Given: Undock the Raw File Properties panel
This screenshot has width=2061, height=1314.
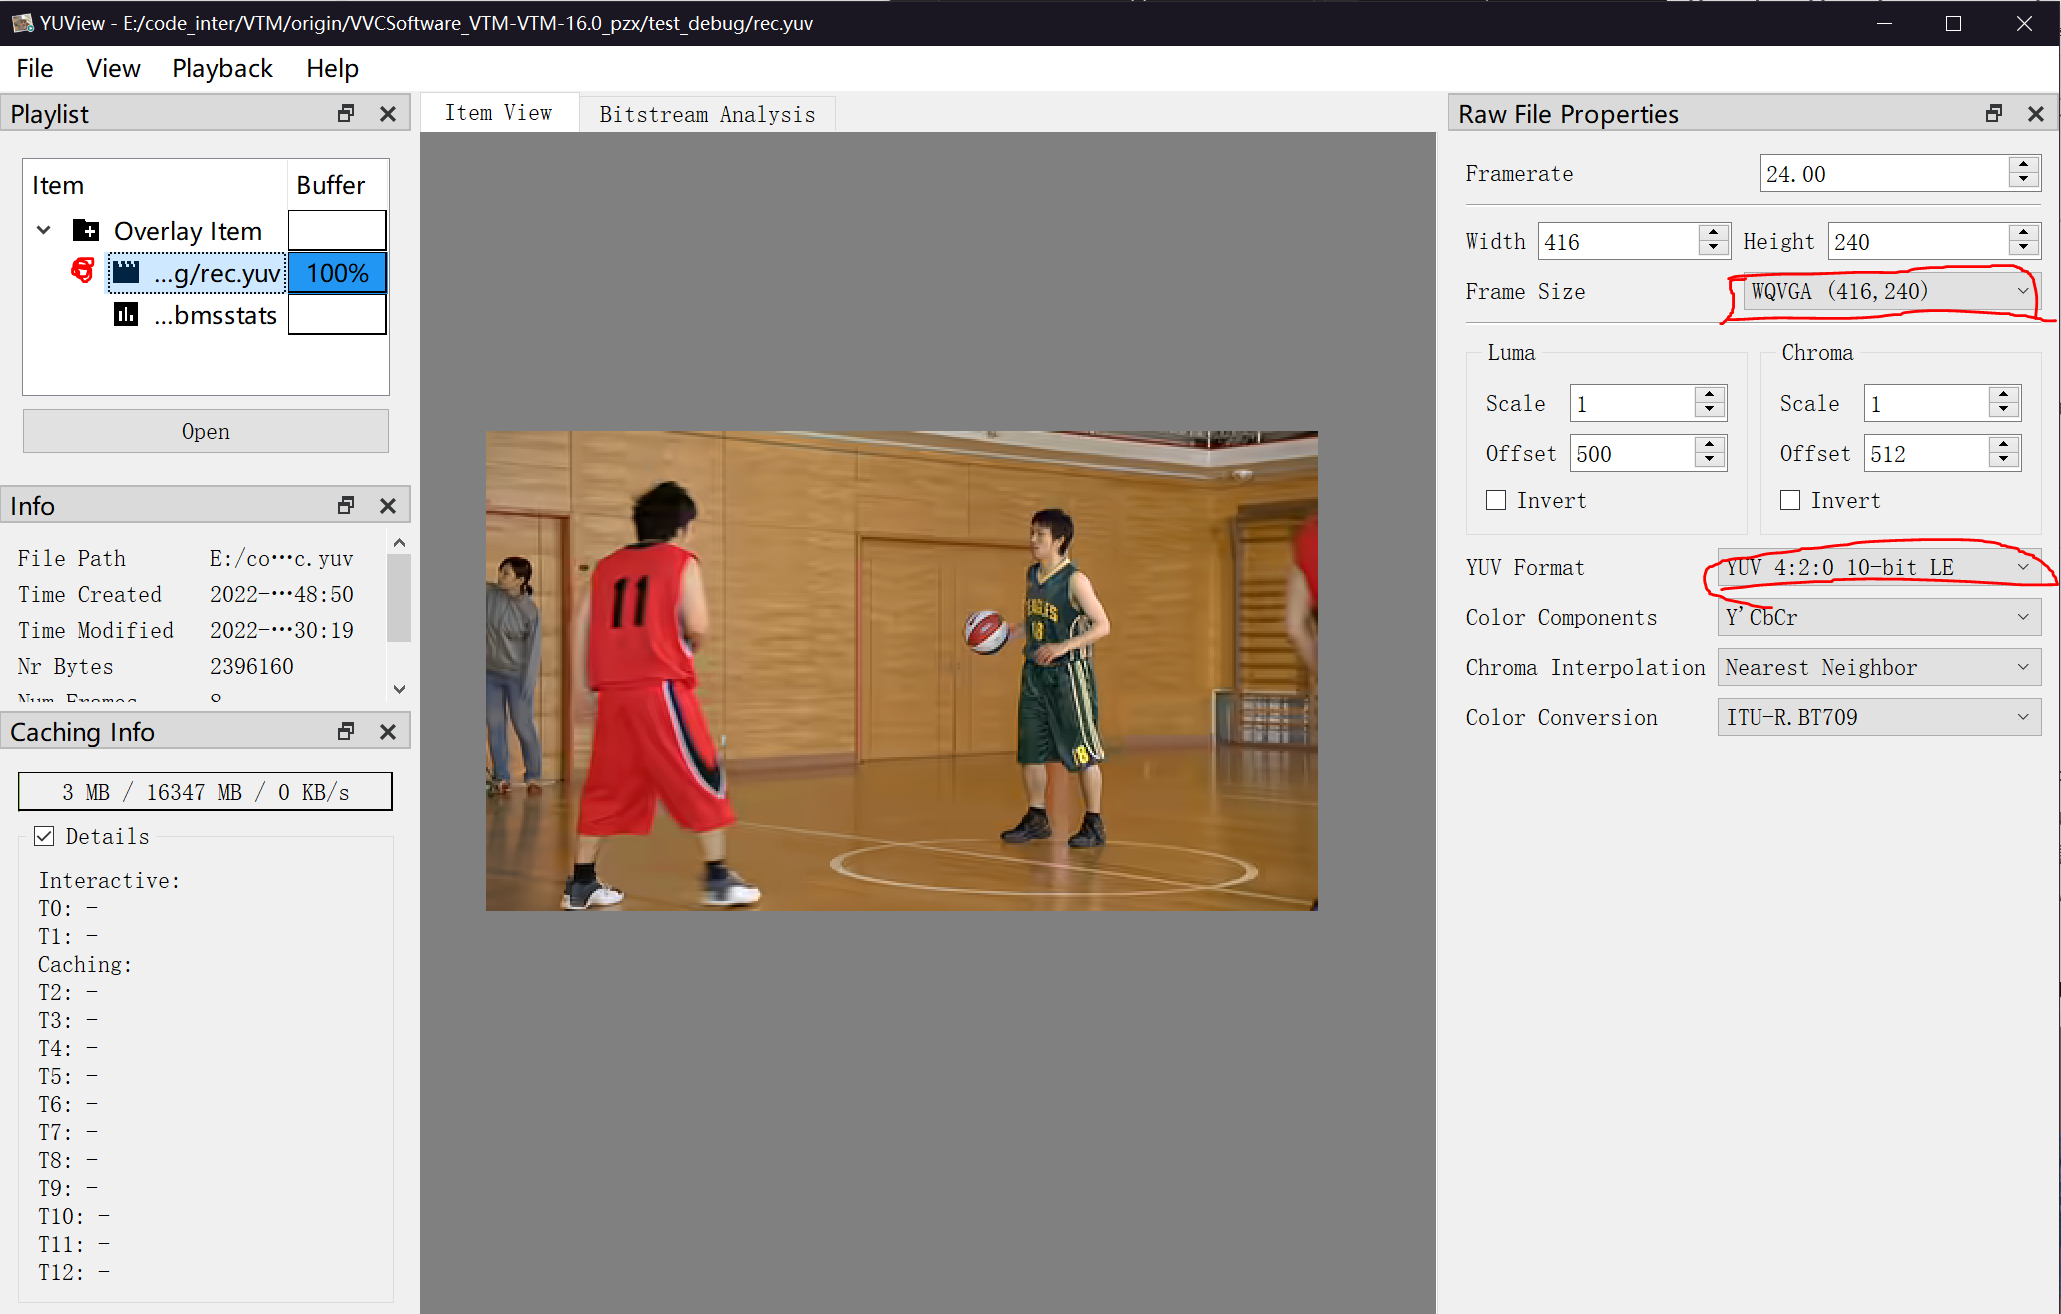Looking at the screenshot, I should 1994,114.
